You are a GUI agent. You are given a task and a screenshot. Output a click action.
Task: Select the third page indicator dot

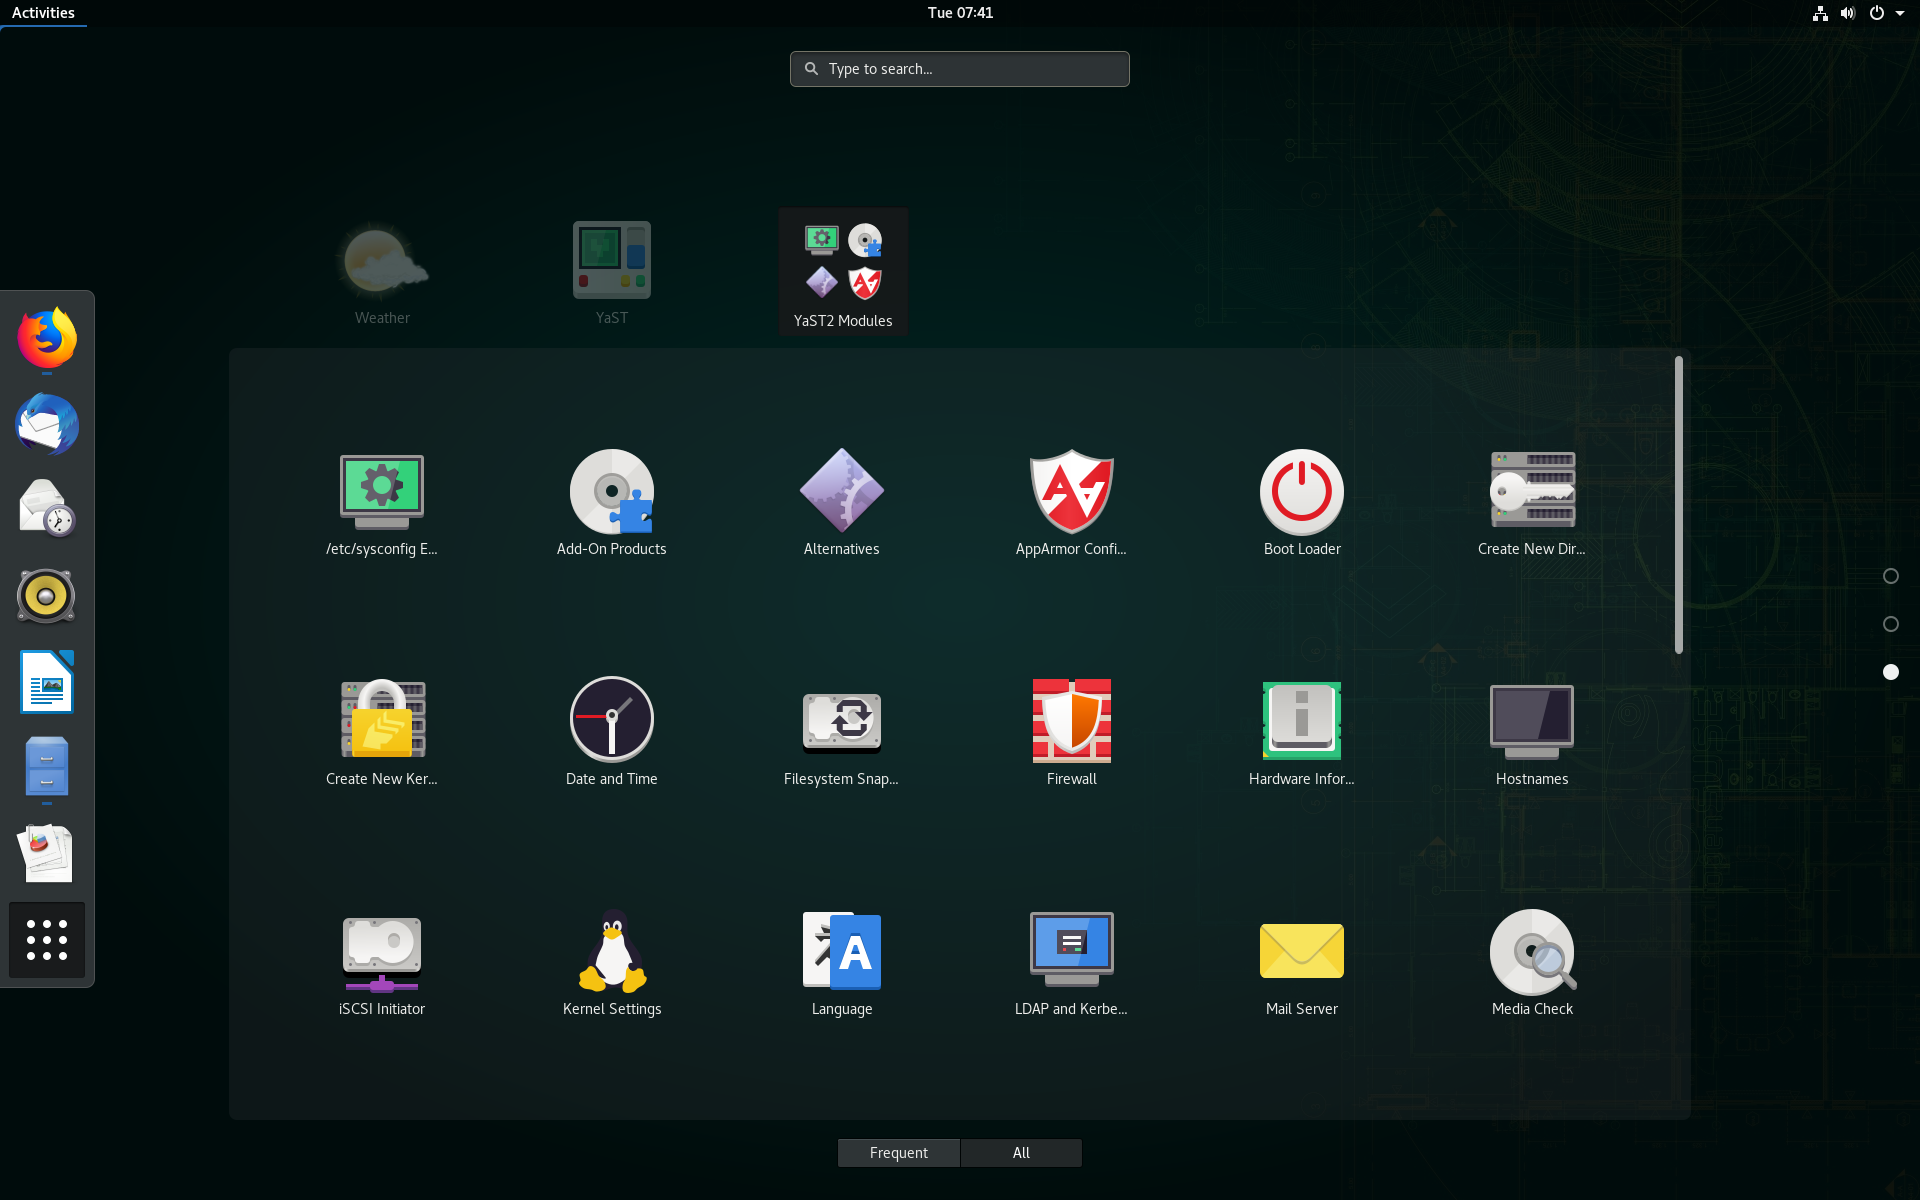(1890, 672)
